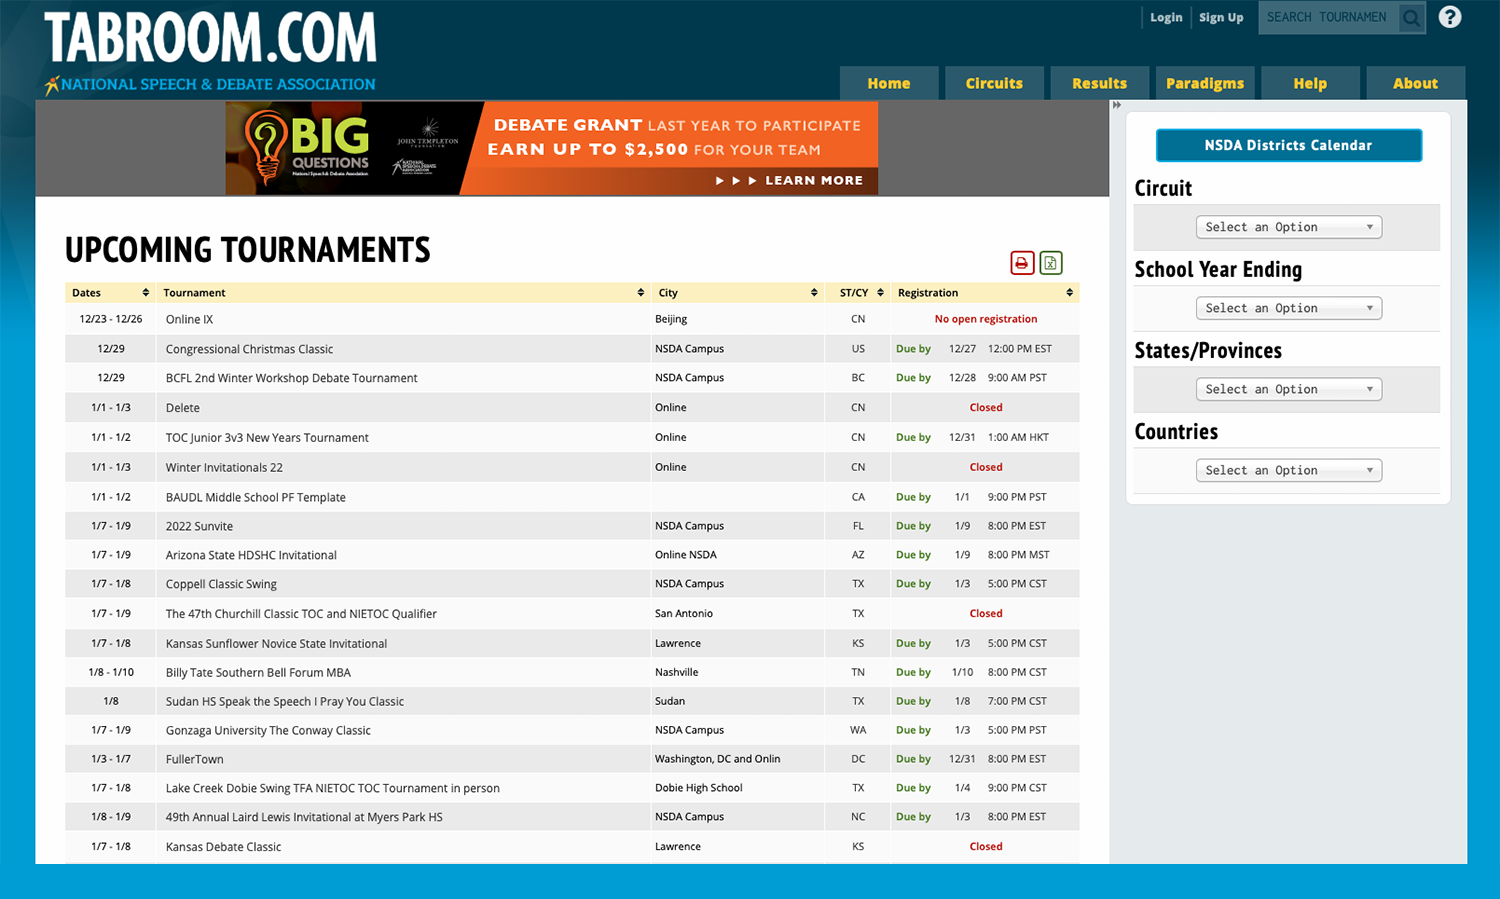Image resolution: width=1500 pixels, height=899 pixels.
Task: Open the Circuits tab
Action: [994, 83]
